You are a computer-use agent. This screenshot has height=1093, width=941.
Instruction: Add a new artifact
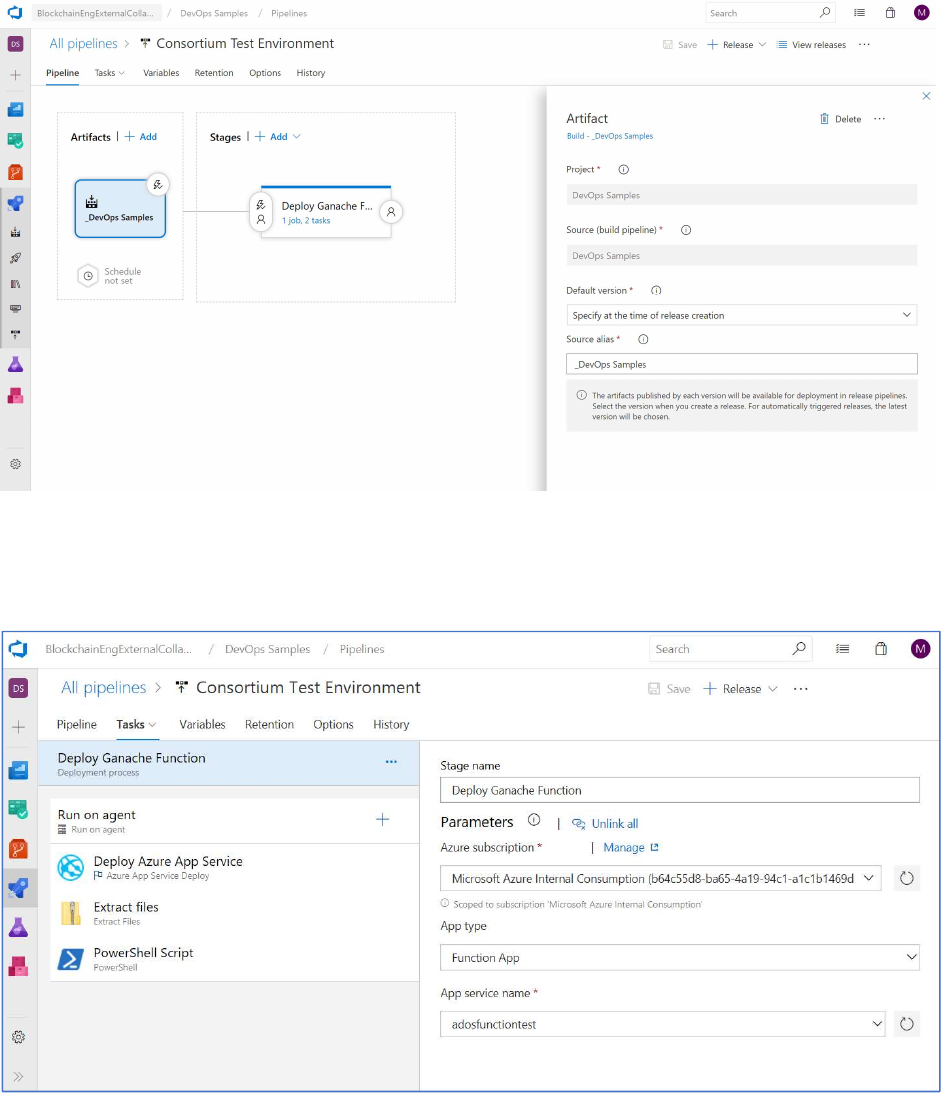pyautogui.click(x=141, y=137)
